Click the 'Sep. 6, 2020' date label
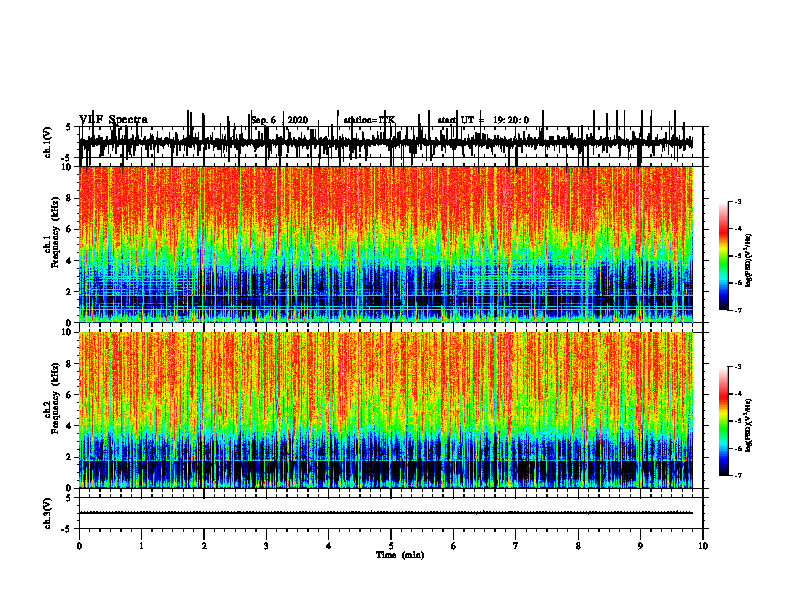Screen dimensions: 792x612 (x=279, y=120)
